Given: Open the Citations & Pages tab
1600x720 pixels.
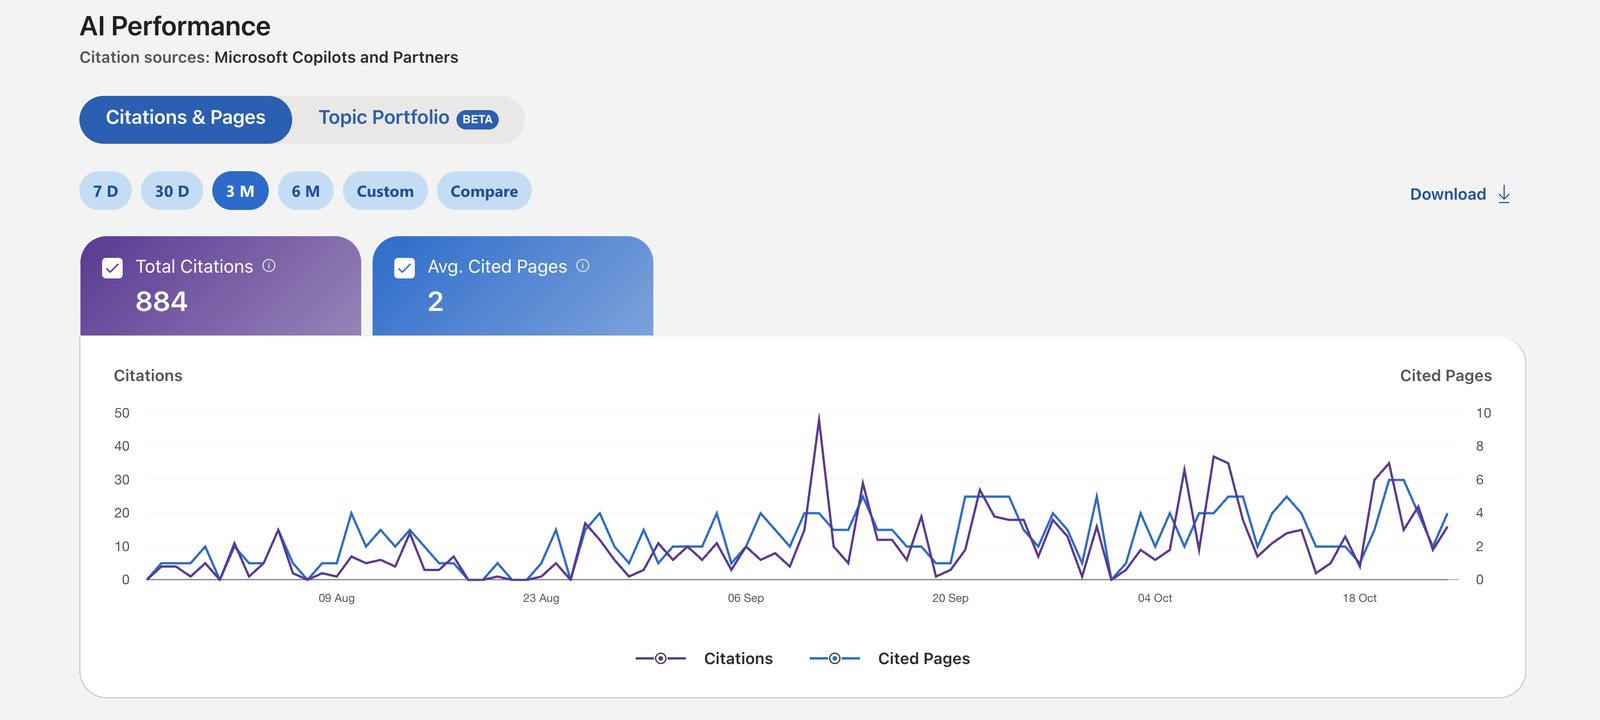Looking at the screenshot, I should click(x=186, y=118).
